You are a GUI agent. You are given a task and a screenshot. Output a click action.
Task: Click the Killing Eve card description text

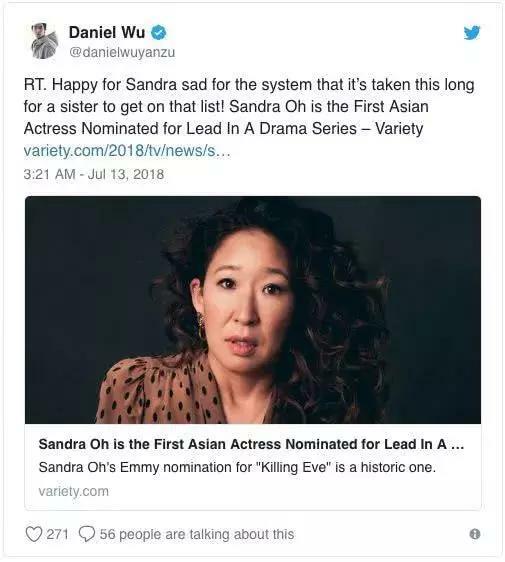pyautogui.click(x=237, y=467)
